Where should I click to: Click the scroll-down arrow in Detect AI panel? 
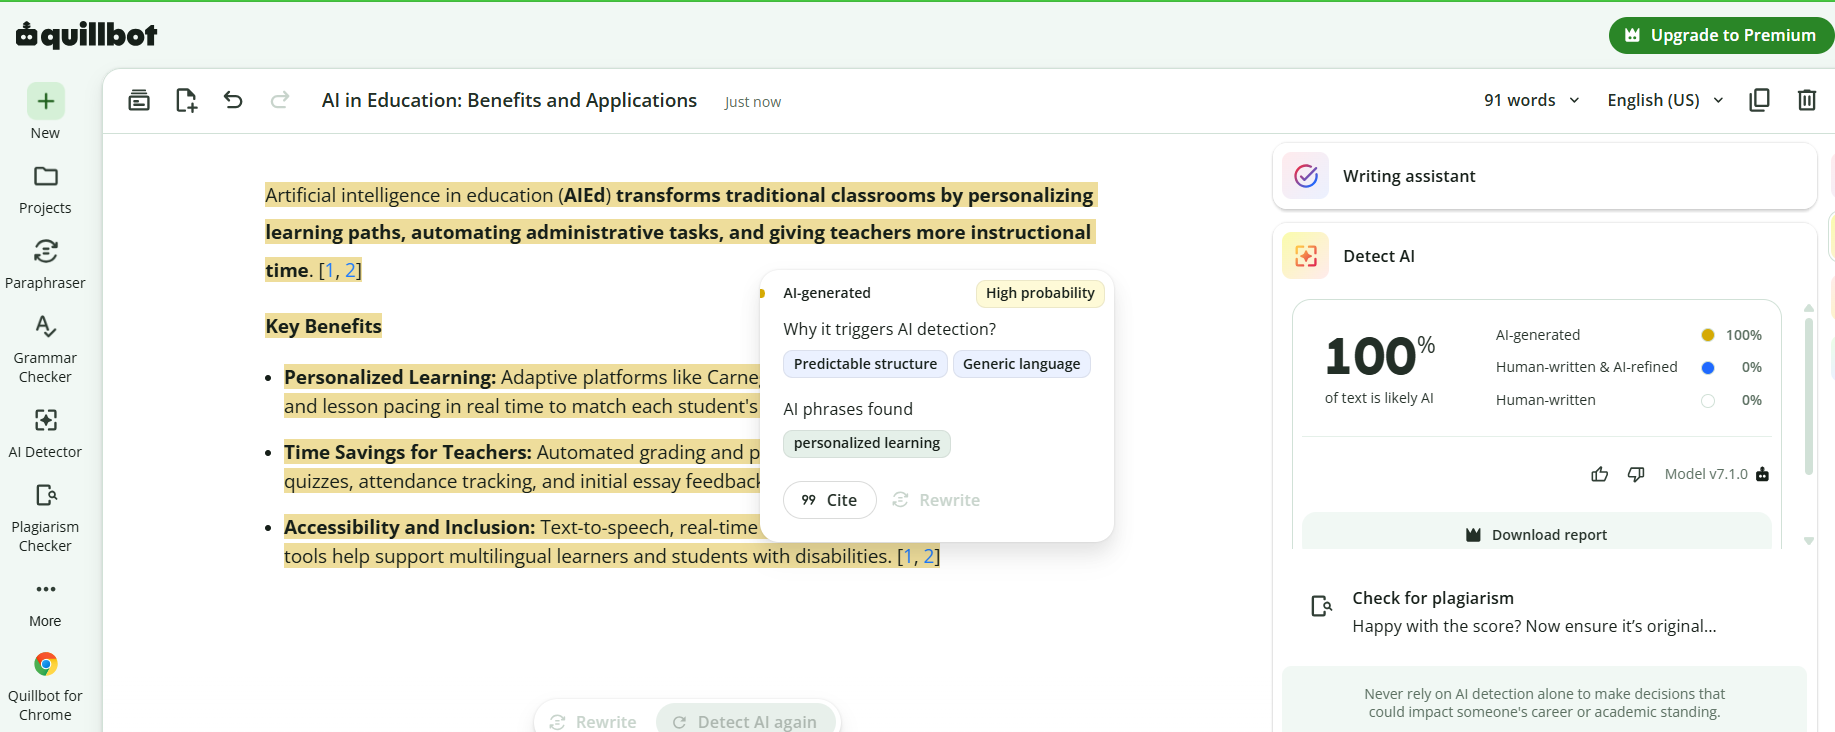click(x=1808, y=541)
